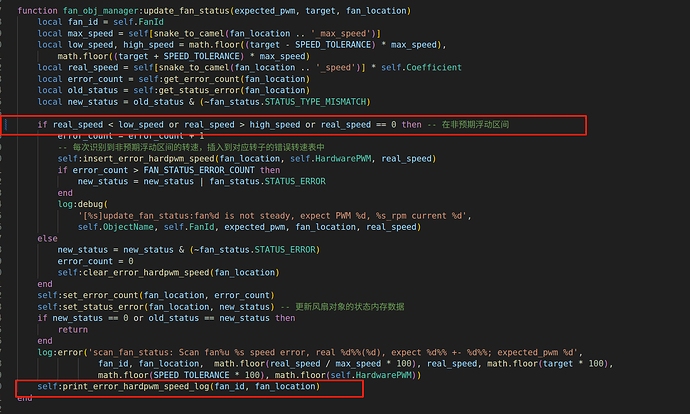This screenshot has height=414, width=690.
Task: Click the else keyword
Action: tap(47, 238)
